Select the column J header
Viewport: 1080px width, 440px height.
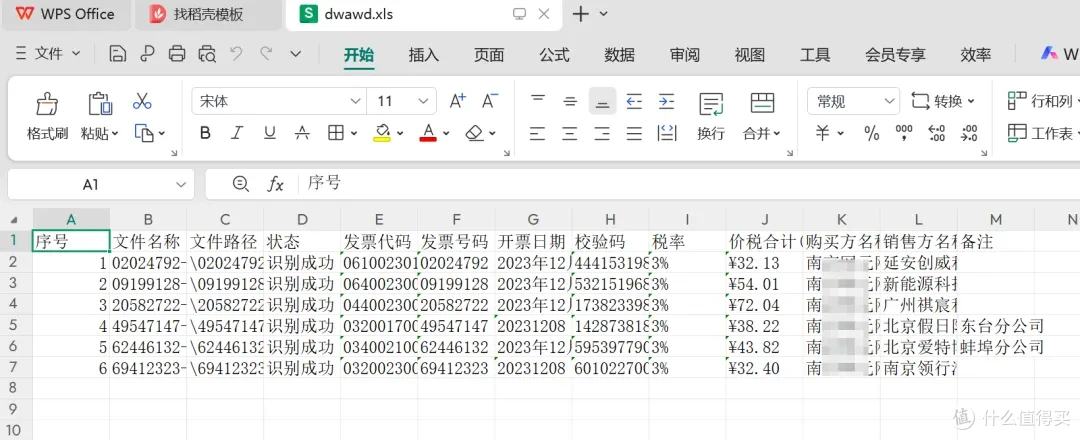[x=764, y=220]
